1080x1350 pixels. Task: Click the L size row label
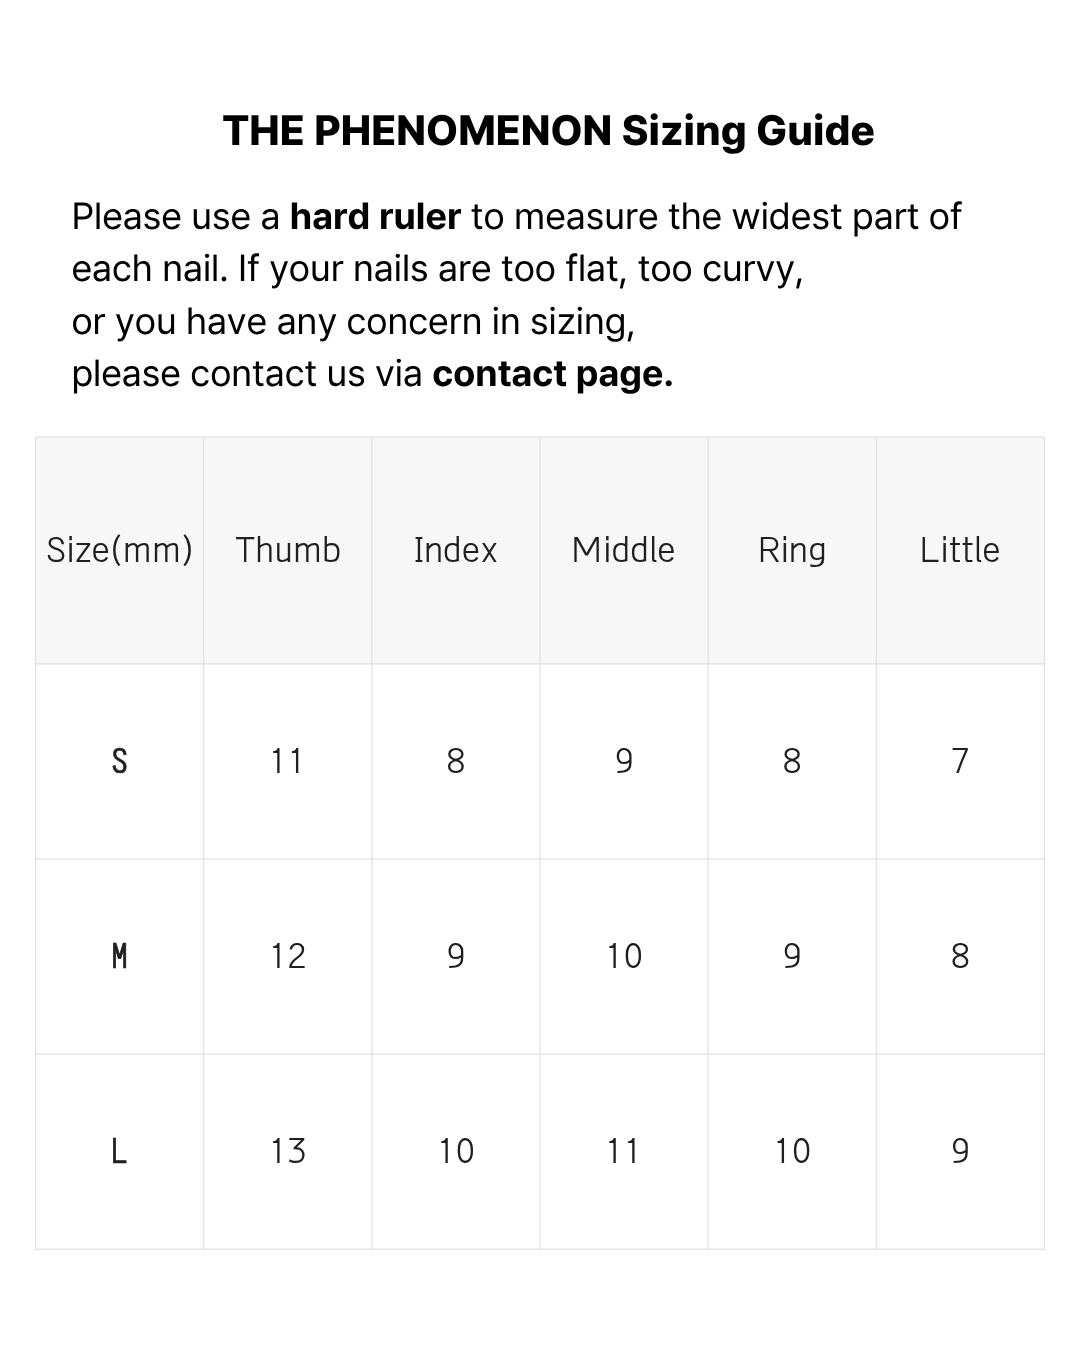[x=120, y=1151]
